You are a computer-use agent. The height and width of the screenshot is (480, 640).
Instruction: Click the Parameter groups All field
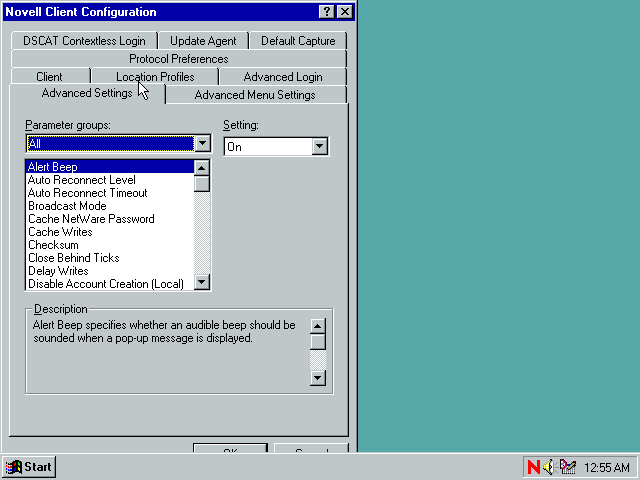coord(110,144)
